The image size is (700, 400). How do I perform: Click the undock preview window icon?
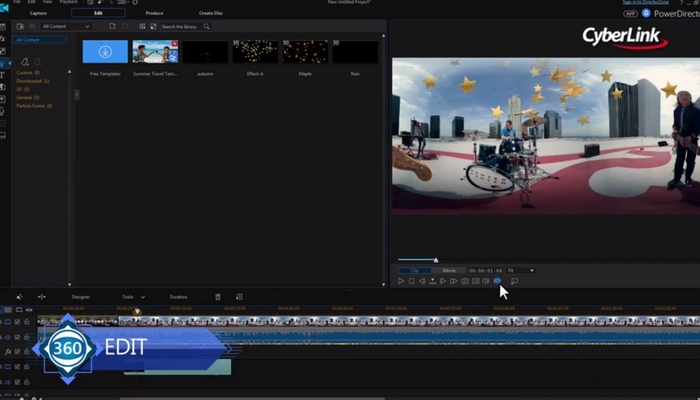click(515, 281)
